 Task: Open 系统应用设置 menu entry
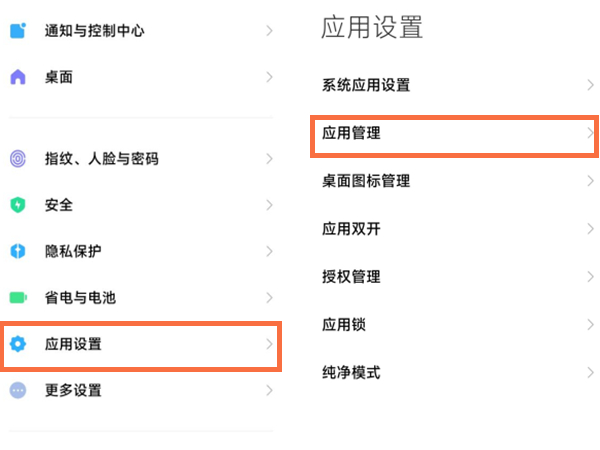(x=366, y=85)
